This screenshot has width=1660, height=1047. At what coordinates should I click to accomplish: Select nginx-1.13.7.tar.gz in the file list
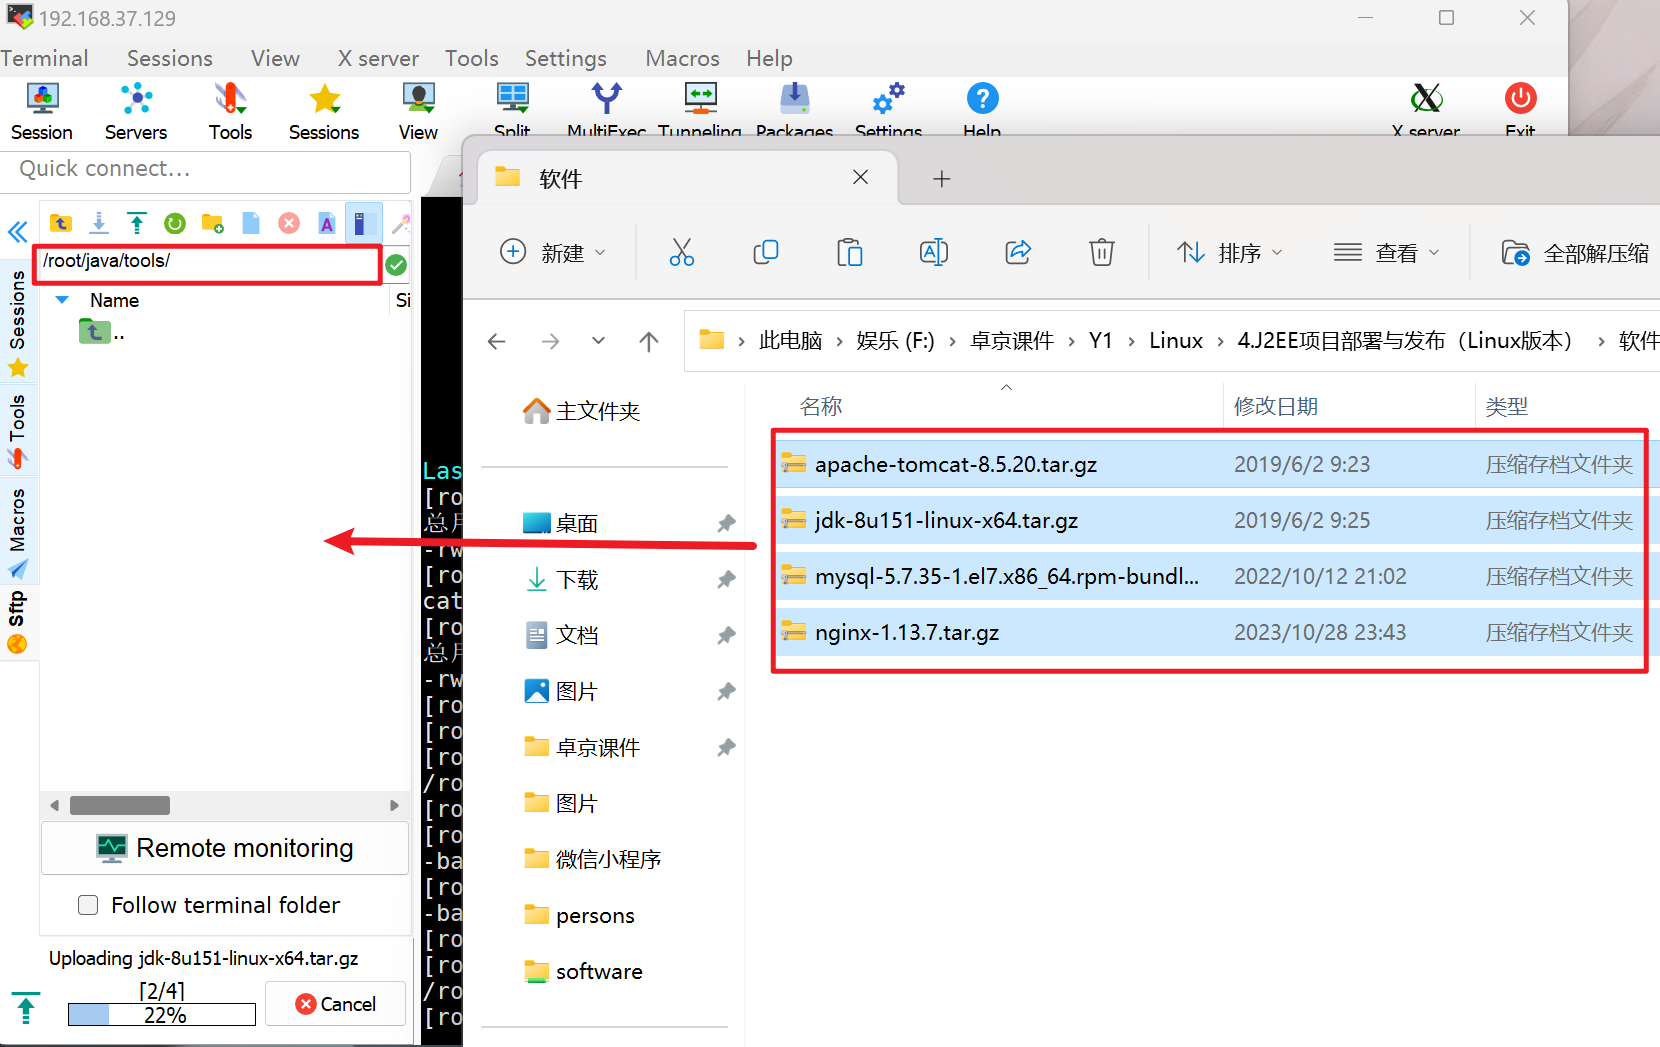pos(905,632)
